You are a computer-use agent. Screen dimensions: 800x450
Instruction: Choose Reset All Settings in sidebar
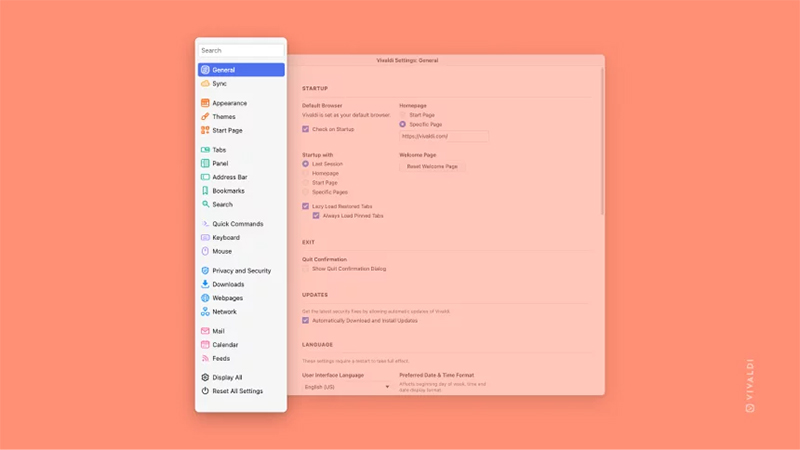[x=241, y=391]
